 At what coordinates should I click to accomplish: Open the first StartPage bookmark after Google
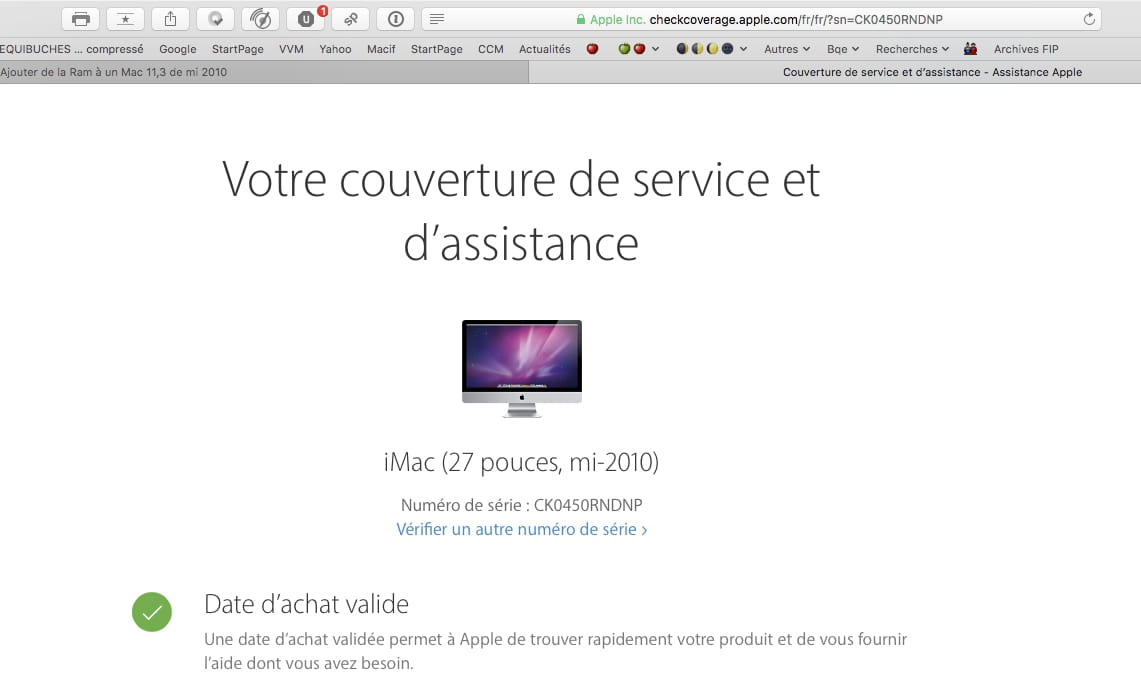237,49
